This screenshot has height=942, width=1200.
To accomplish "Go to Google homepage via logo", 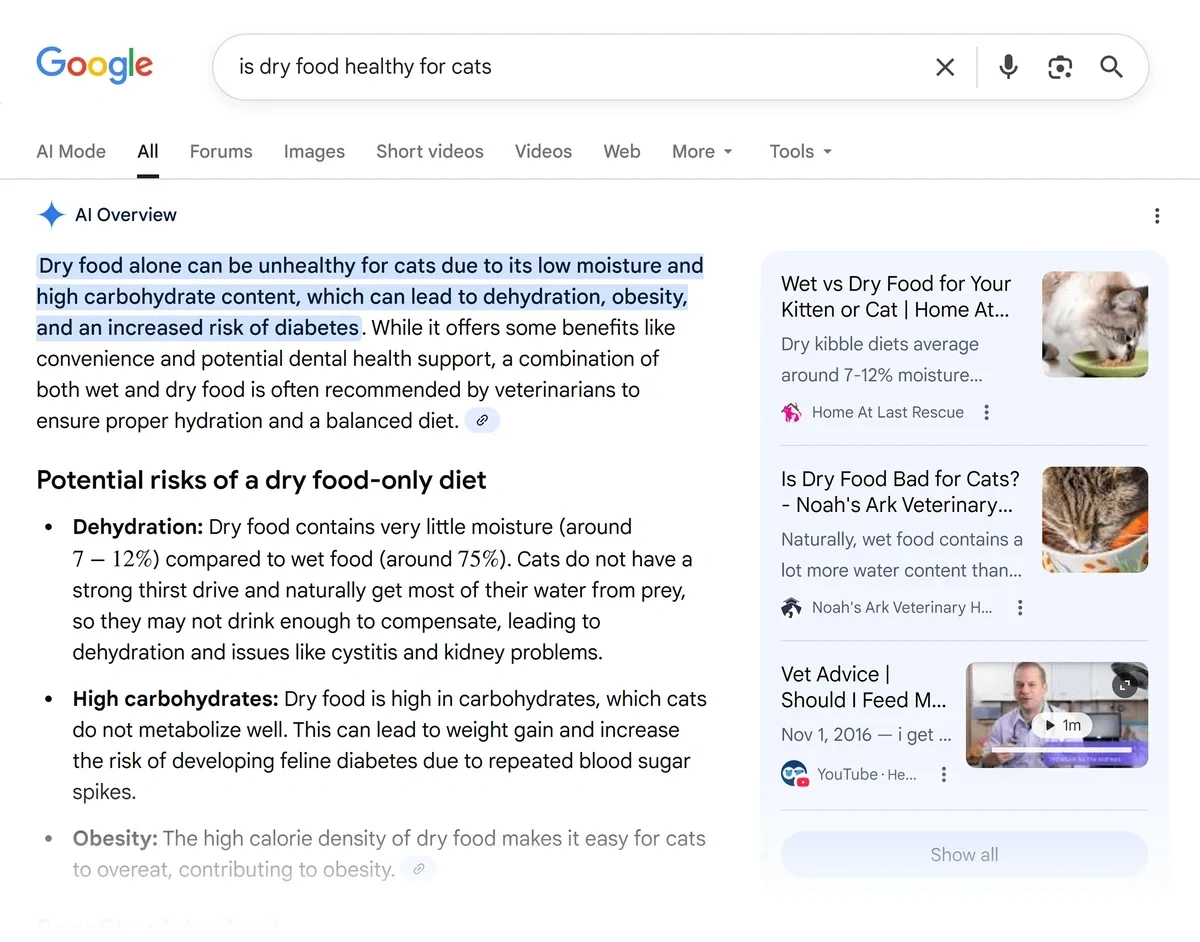I will click(x=95, y=65).
